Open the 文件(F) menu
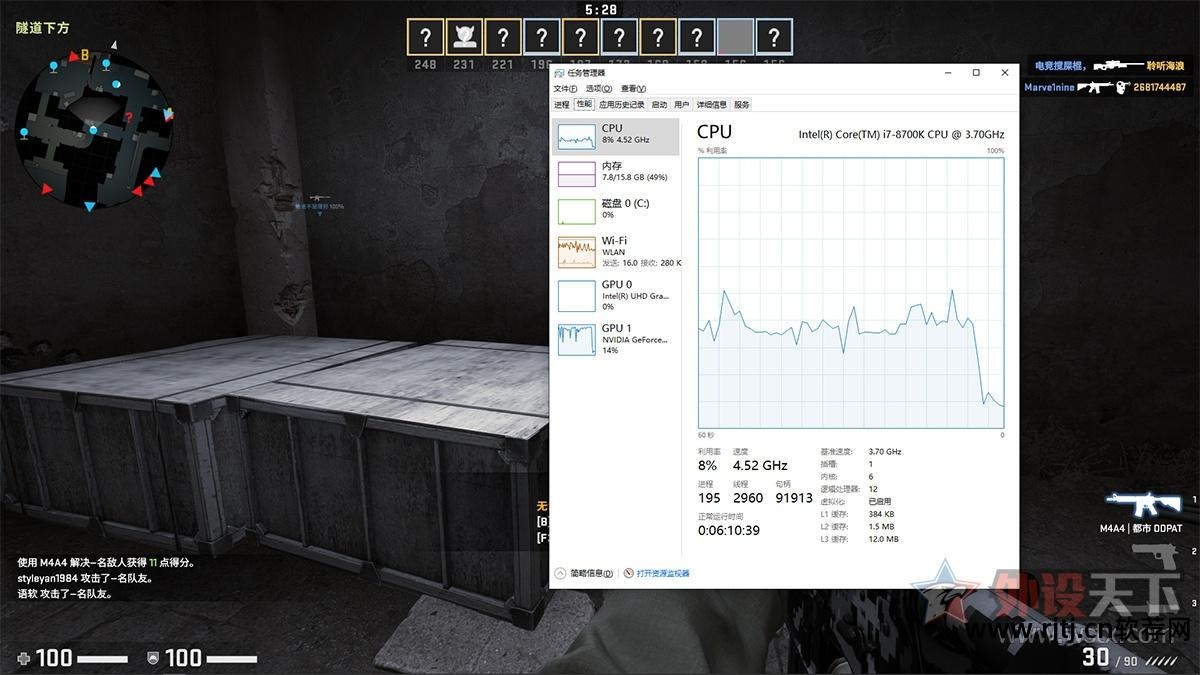 (565, 89)
